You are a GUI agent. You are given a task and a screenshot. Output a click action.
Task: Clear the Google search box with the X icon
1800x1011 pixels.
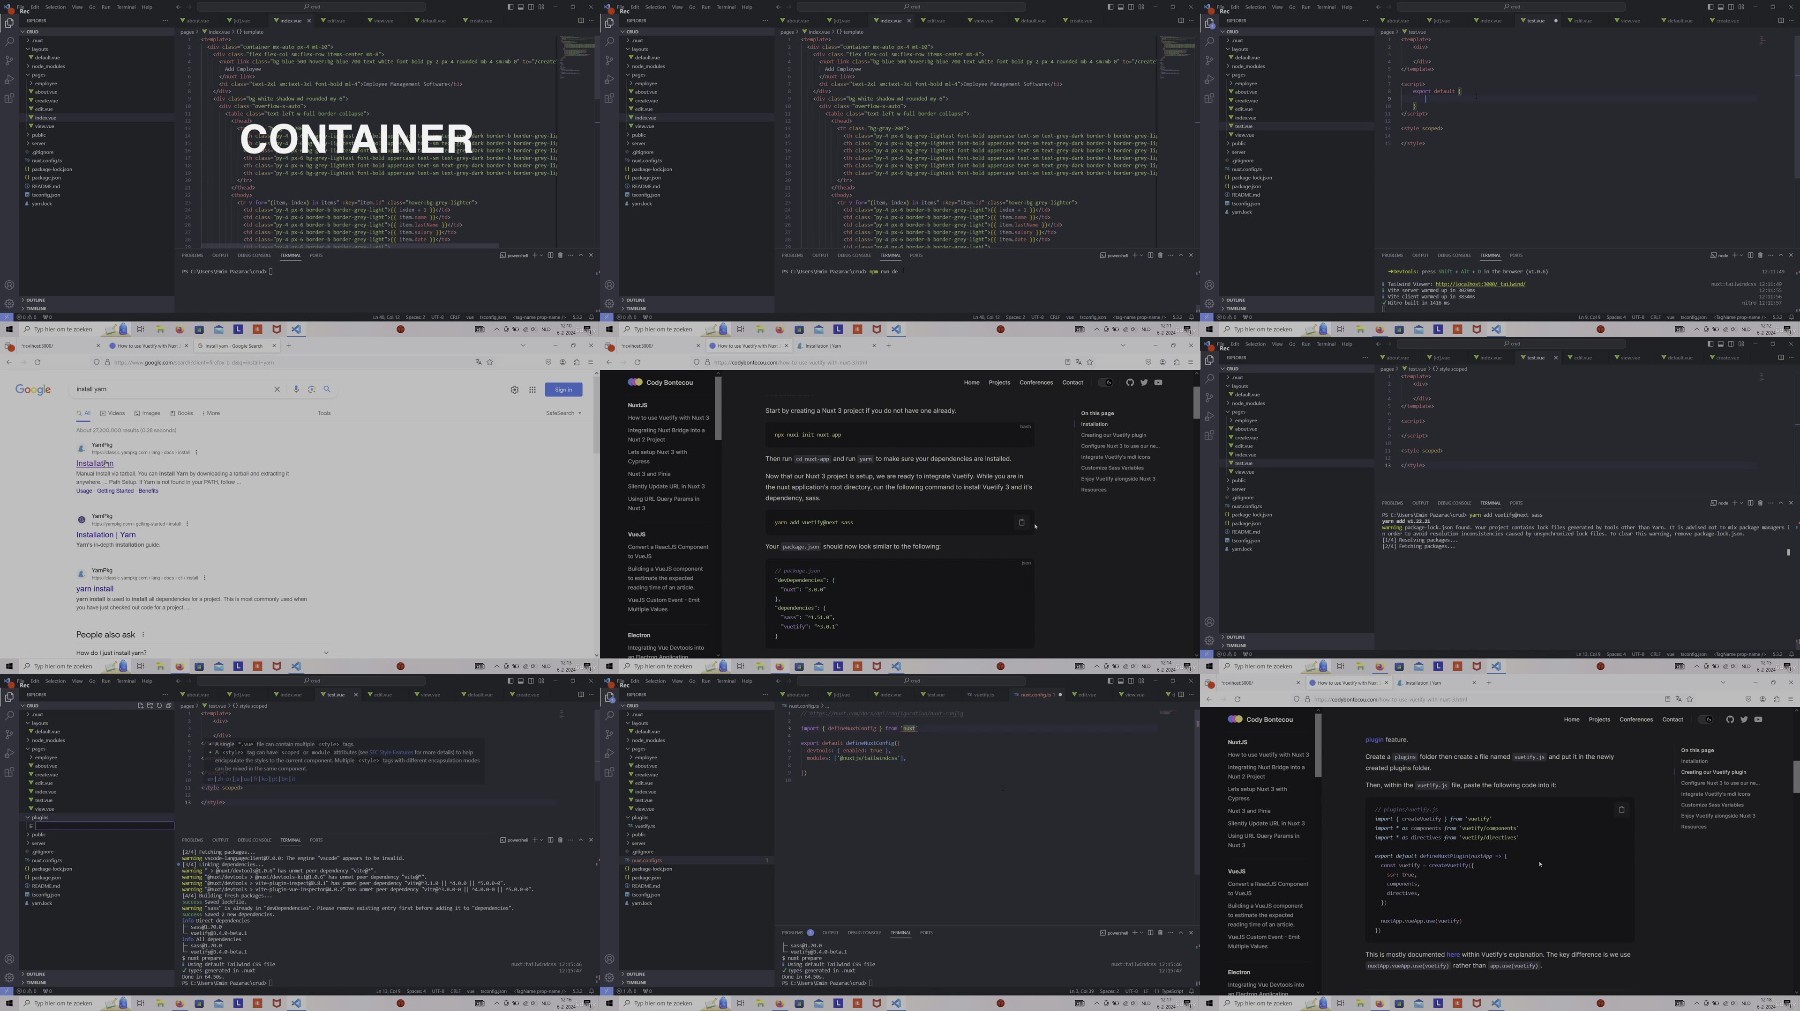277,389
